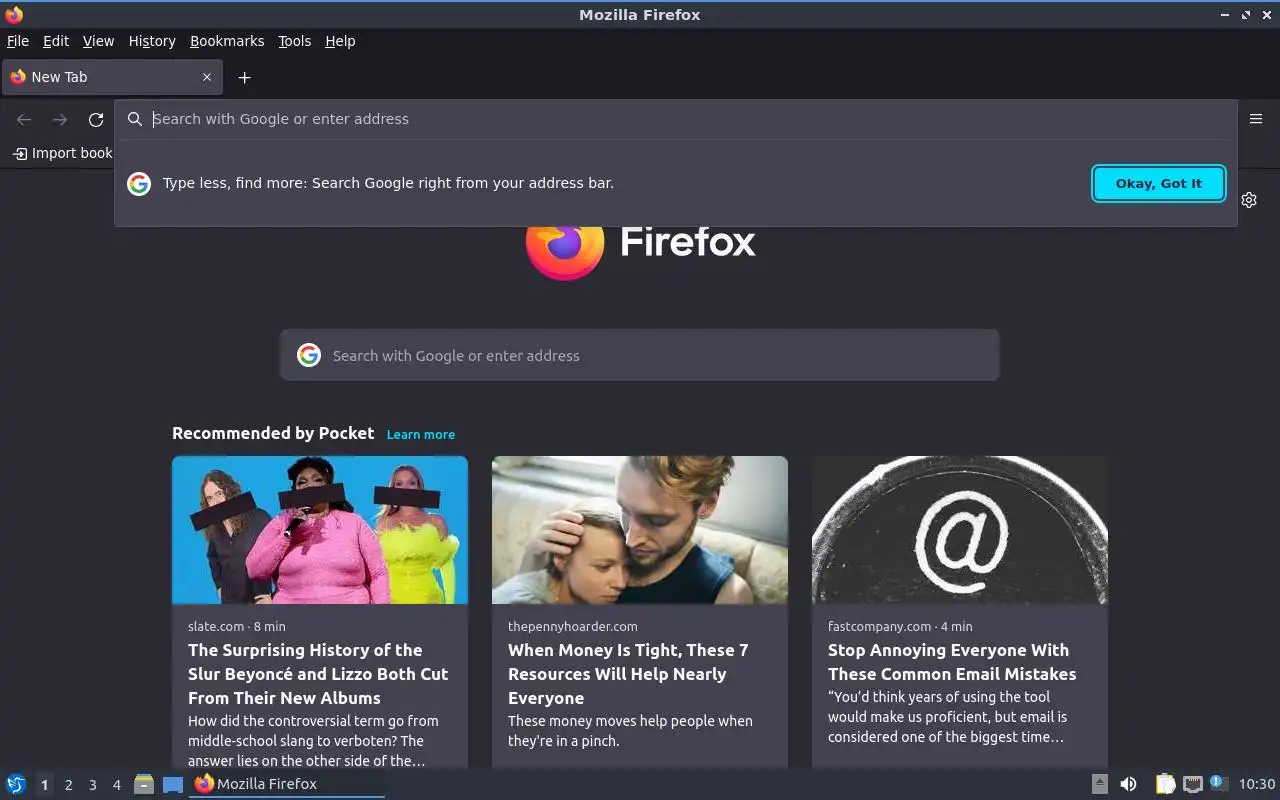Click the Mozilla Firefox taskbar window button
This screenshot has width=1280, height=800.
tap(287, 784)
